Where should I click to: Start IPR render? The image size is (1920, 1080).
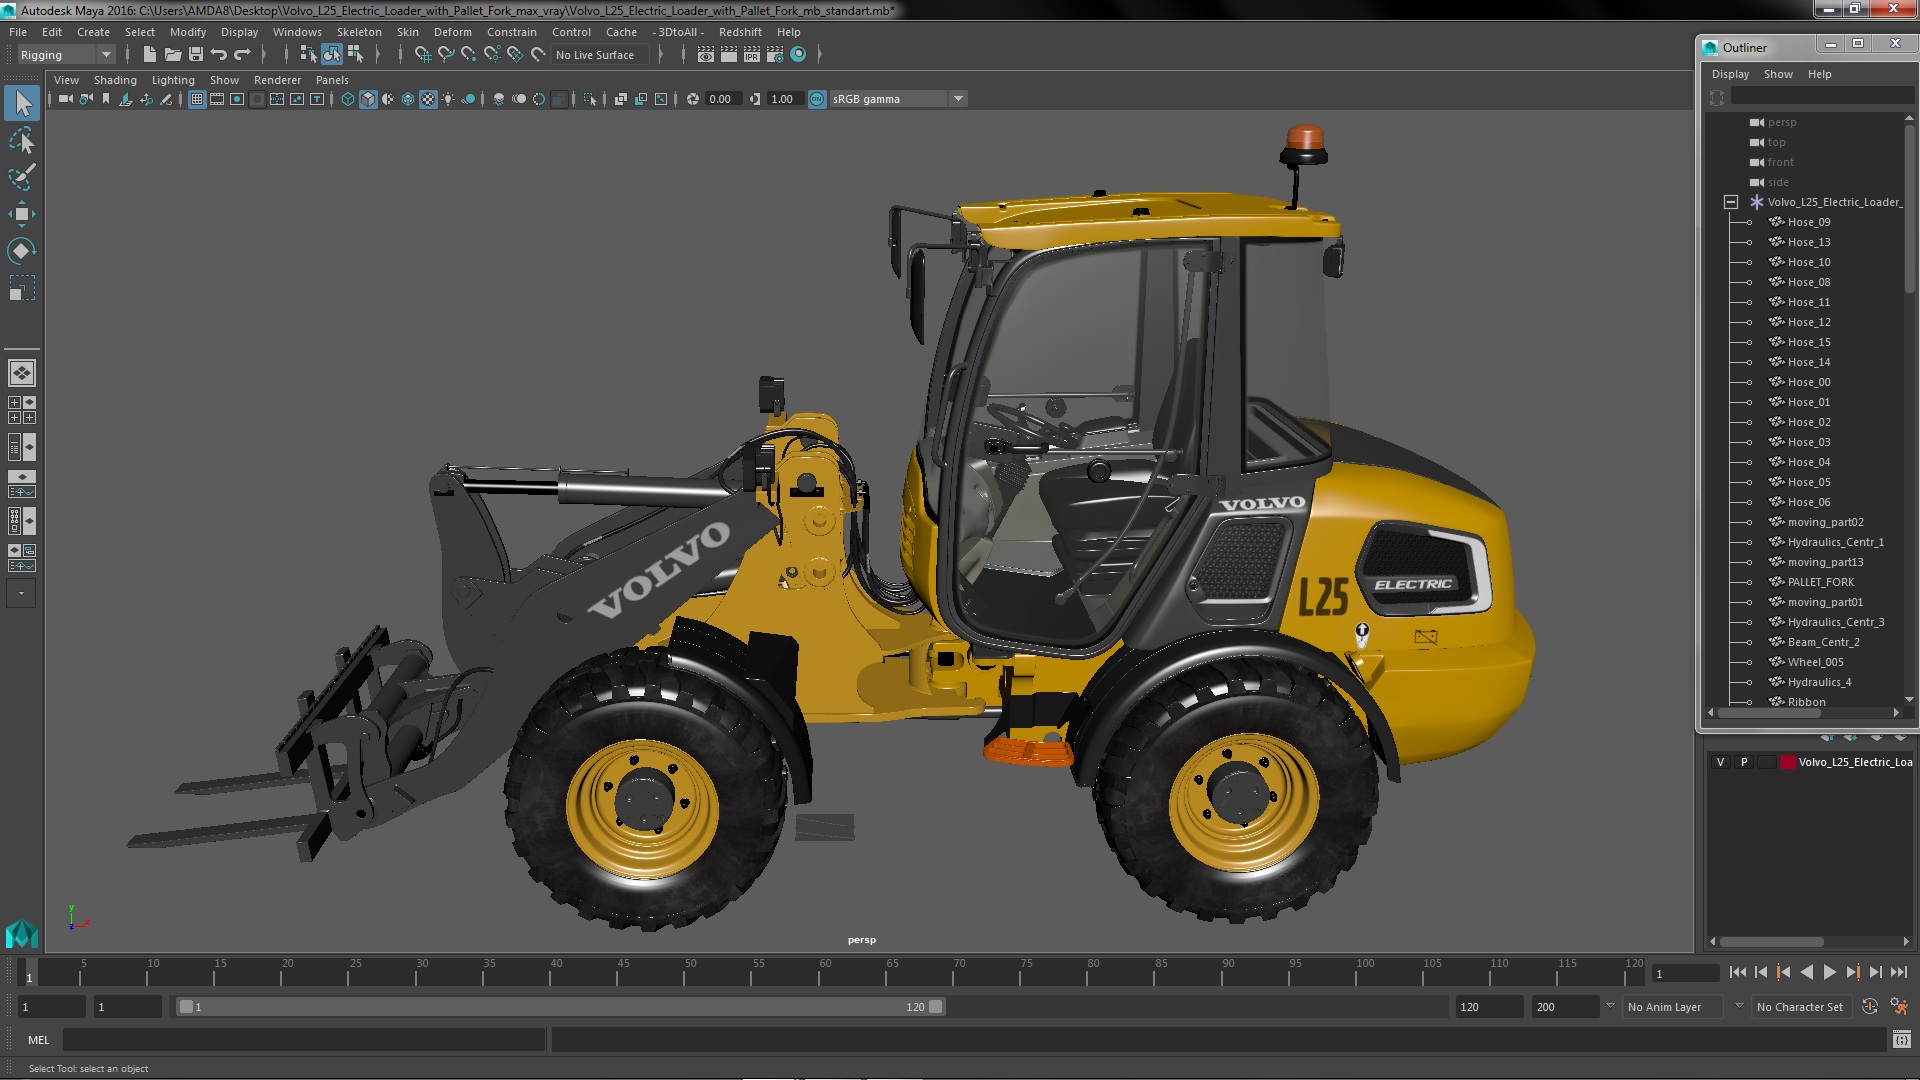point(752,55)
